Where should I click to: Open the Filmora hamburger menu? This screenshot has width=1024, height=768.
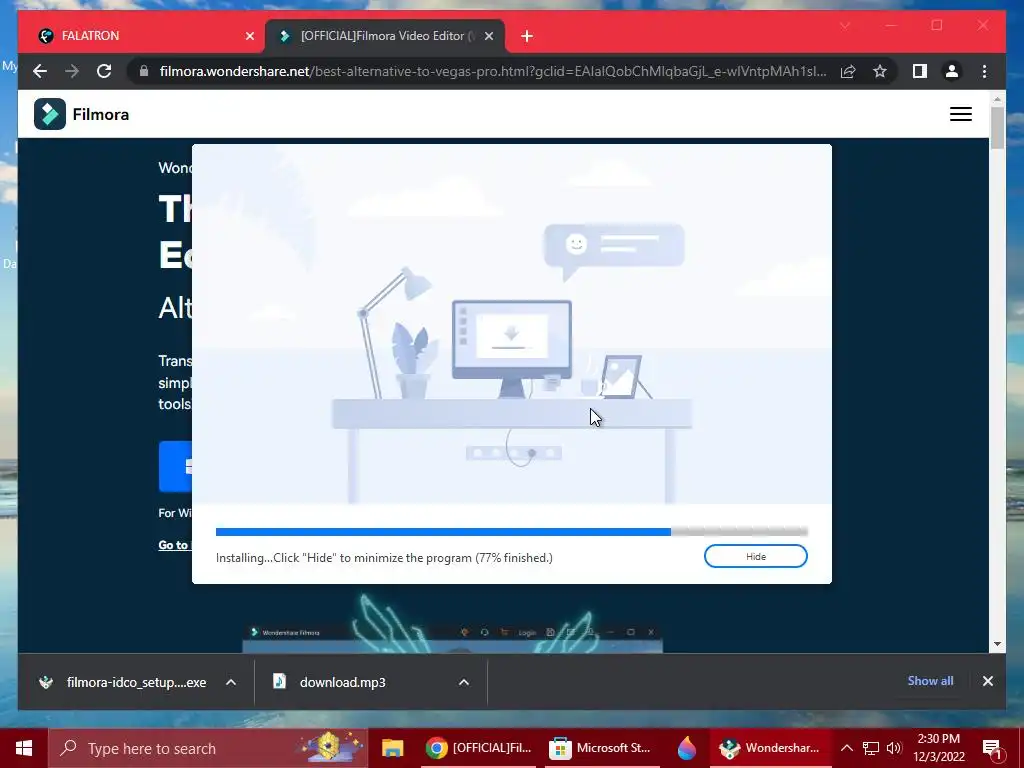(x=961, y=114)
